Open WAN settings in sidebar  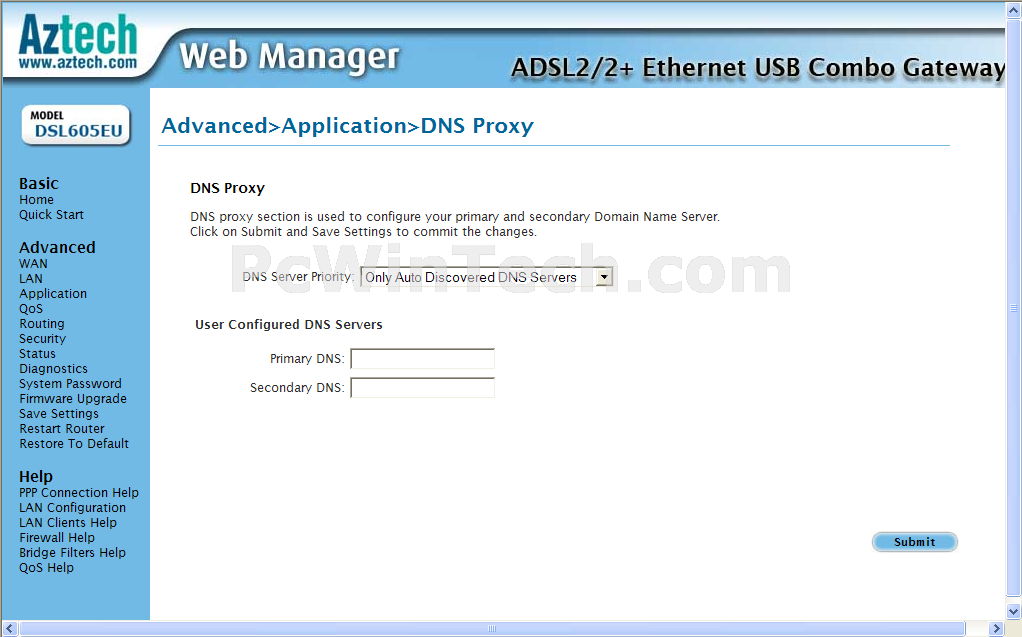(x=33, y=263)
